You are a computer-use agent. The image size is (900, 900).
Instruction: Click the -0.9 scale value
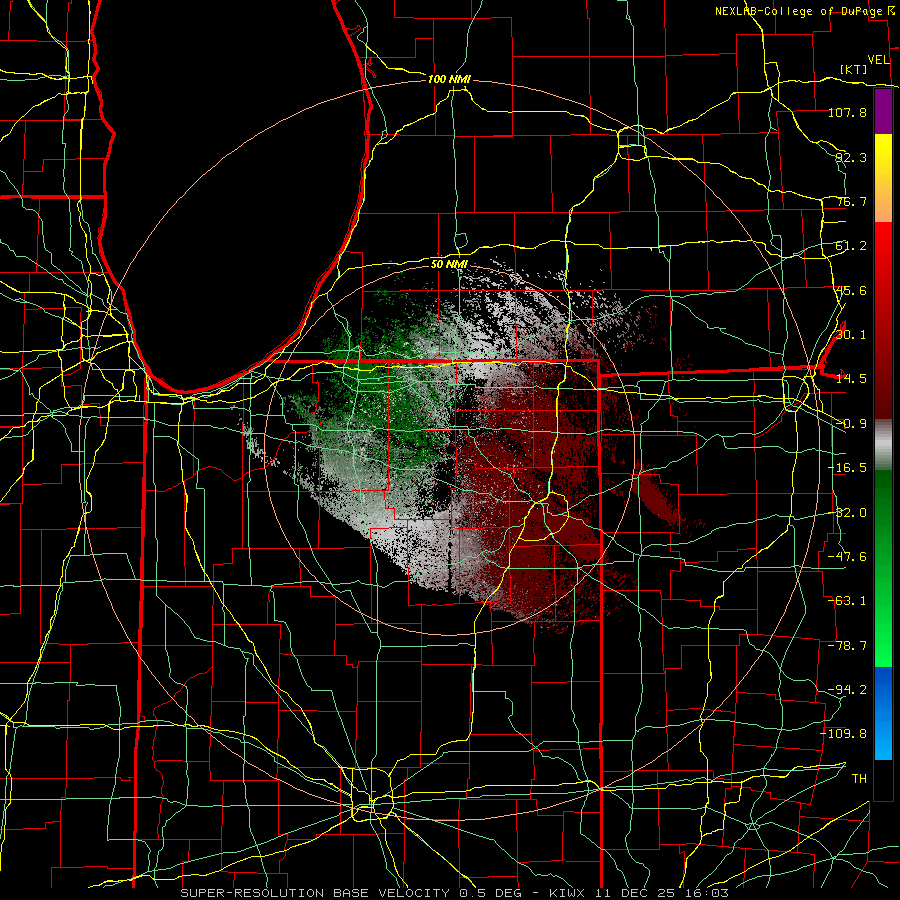tap(851, 424)
